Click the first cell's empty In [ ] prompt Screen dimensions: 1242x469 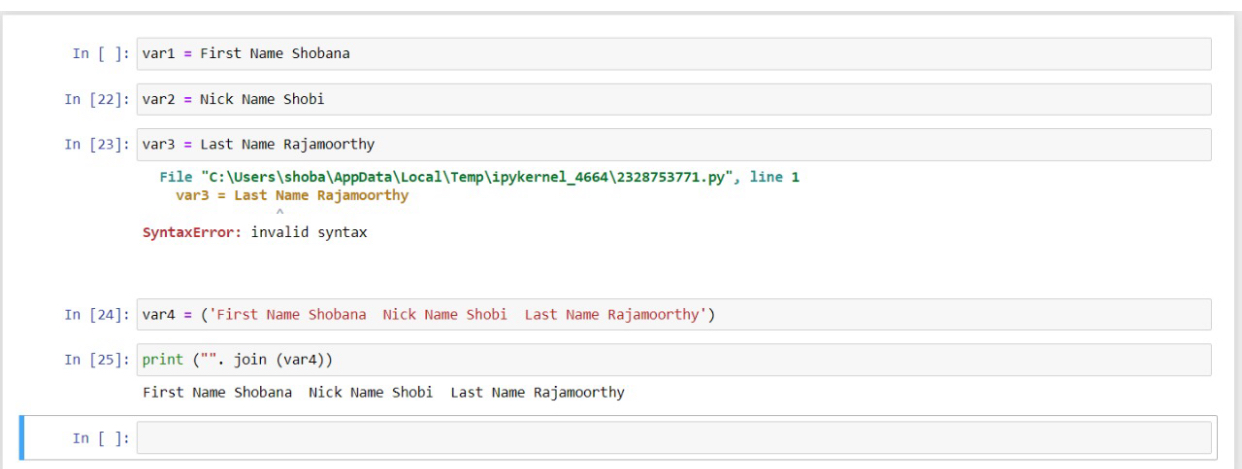[x=100, y=54]
